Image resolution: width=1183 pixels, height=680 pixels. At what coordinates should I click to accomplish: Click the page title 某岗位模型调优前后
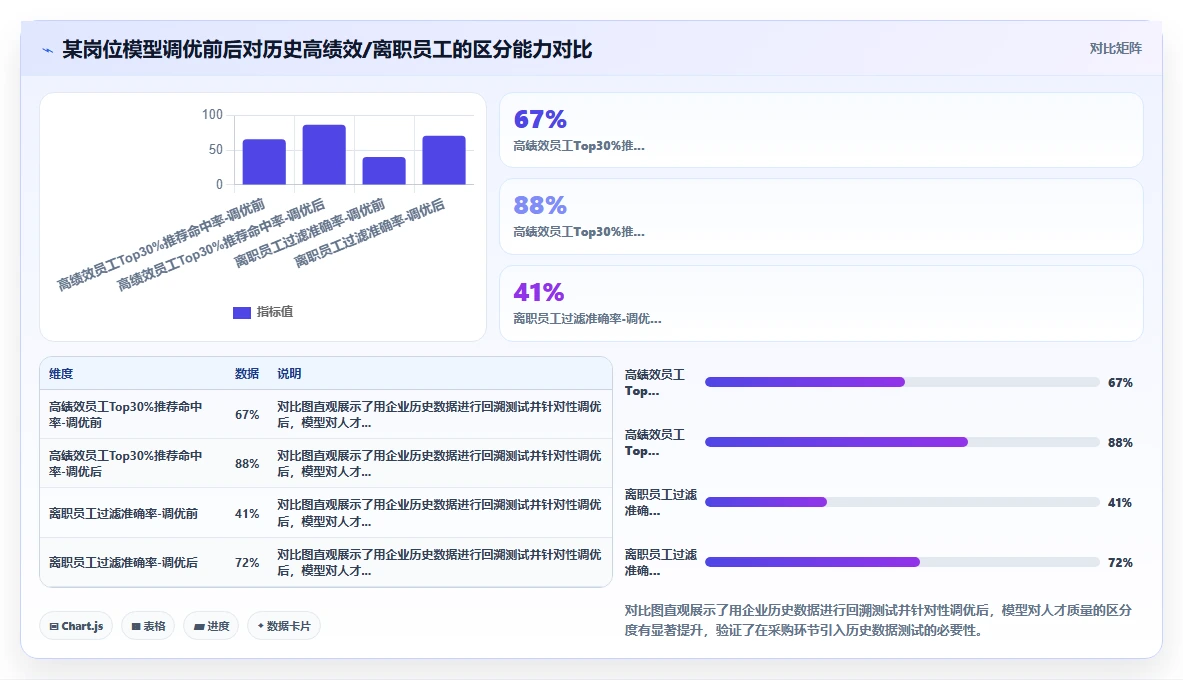click(x=327, y=50)
